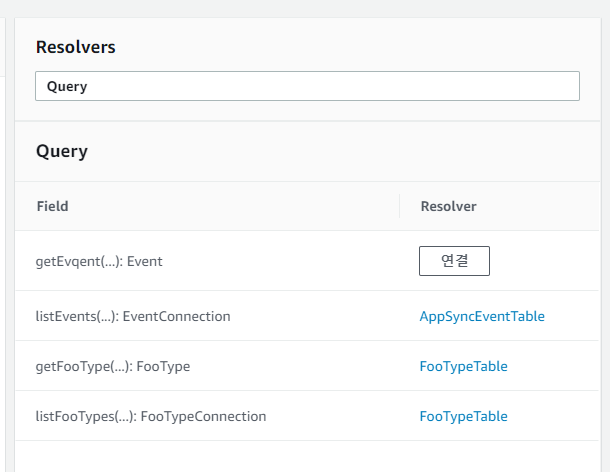The image size is (610, 472).
Task: Open the AppSyncEventTable resolver link
Action: pos(481,316)
